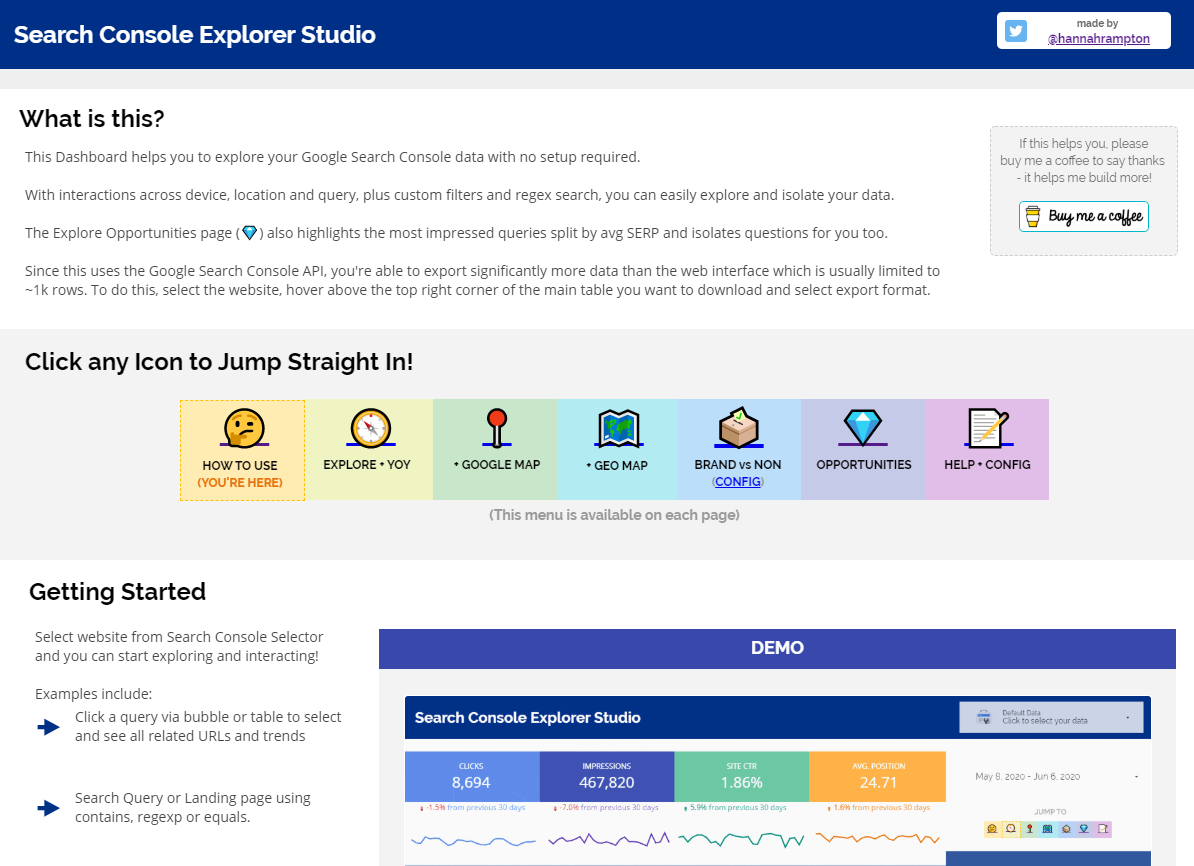Open the HELP + CONFIG menu label

pyautogui.click(x=988, y=465)
